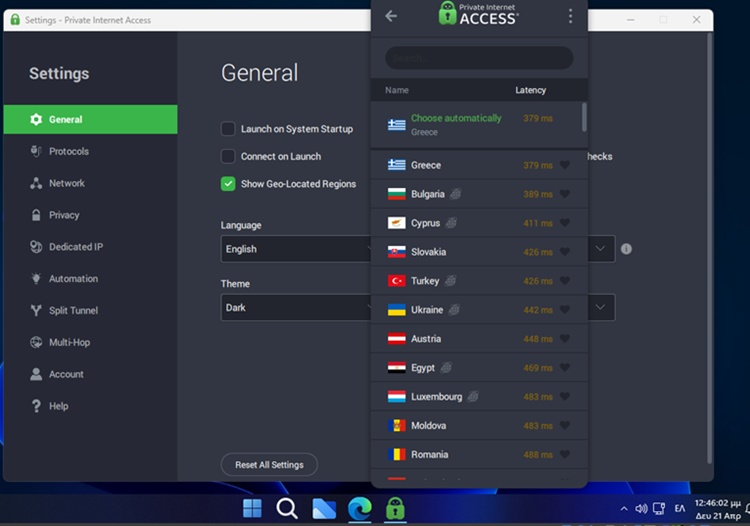Click Luxembourg geo-located globe icon
Viewport: 750px width, 526px height.
473,396
